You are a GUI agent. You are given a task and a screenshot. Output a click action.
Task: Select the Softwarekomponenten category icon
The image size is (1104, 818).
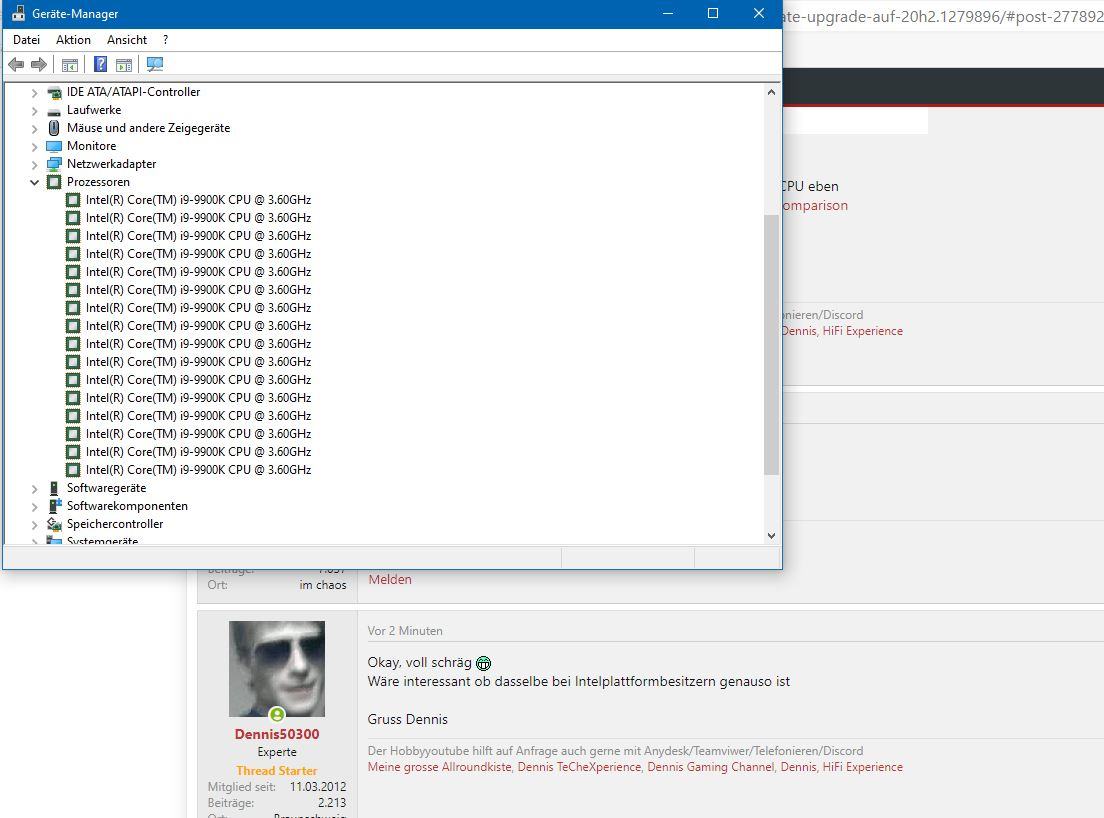coord(54,506)
